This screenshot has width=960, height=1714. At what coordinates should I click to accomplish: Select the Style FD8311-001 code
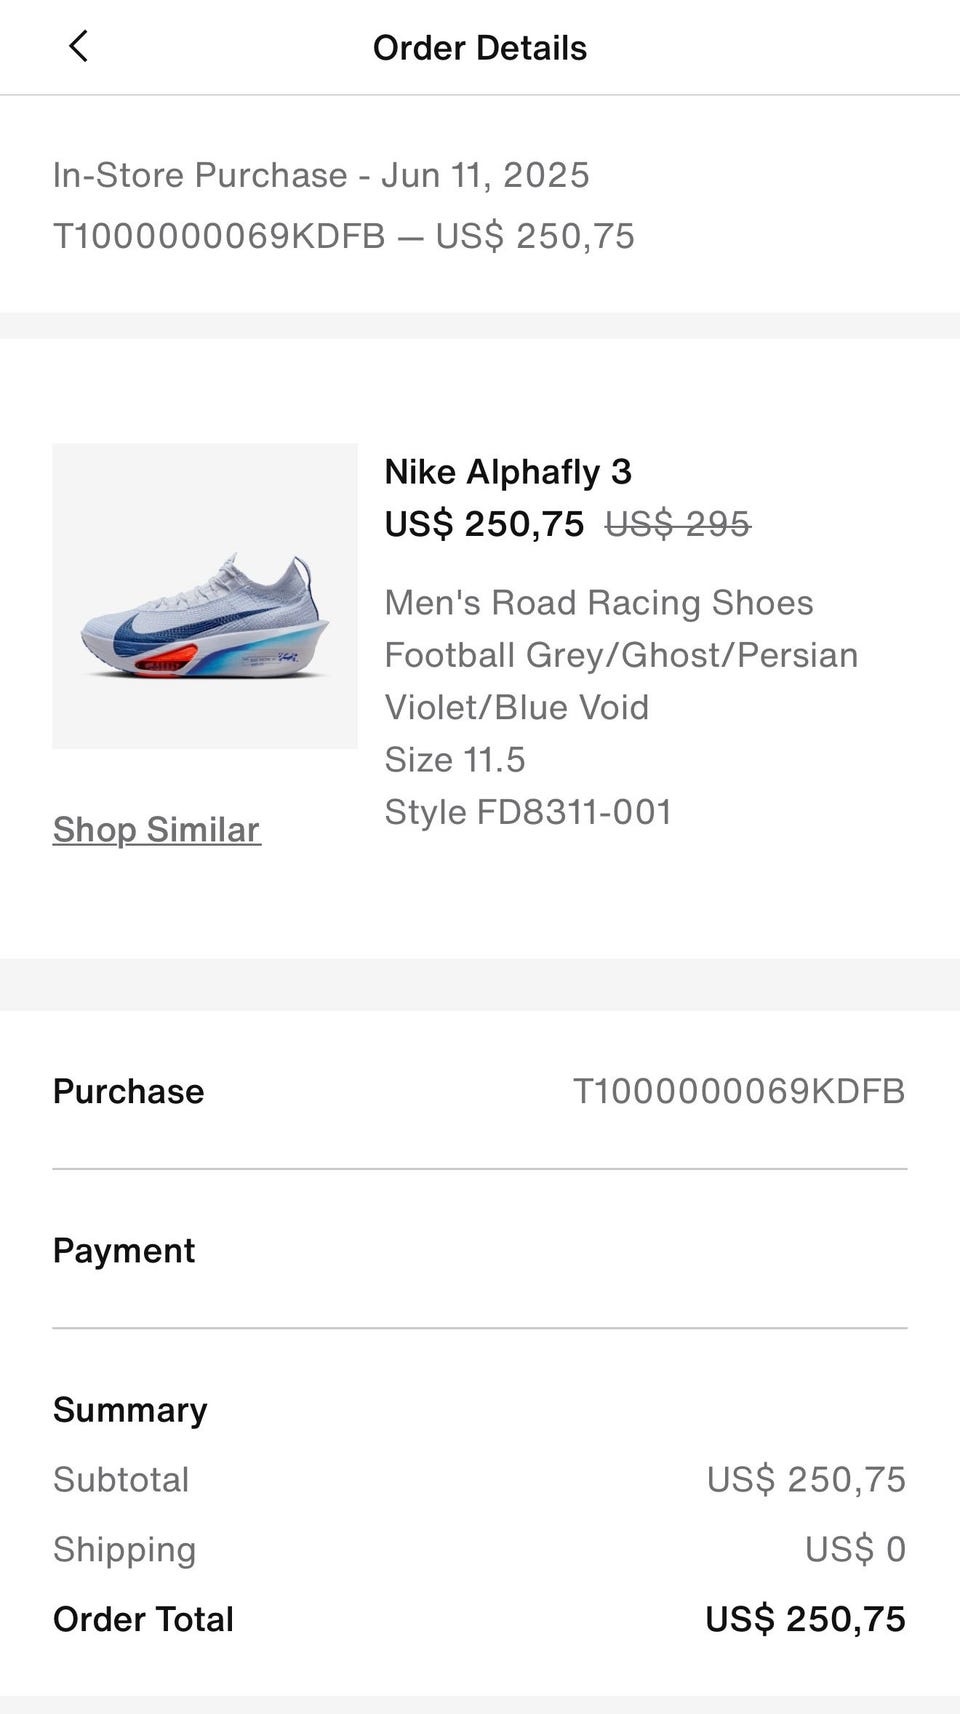[528, 812]
